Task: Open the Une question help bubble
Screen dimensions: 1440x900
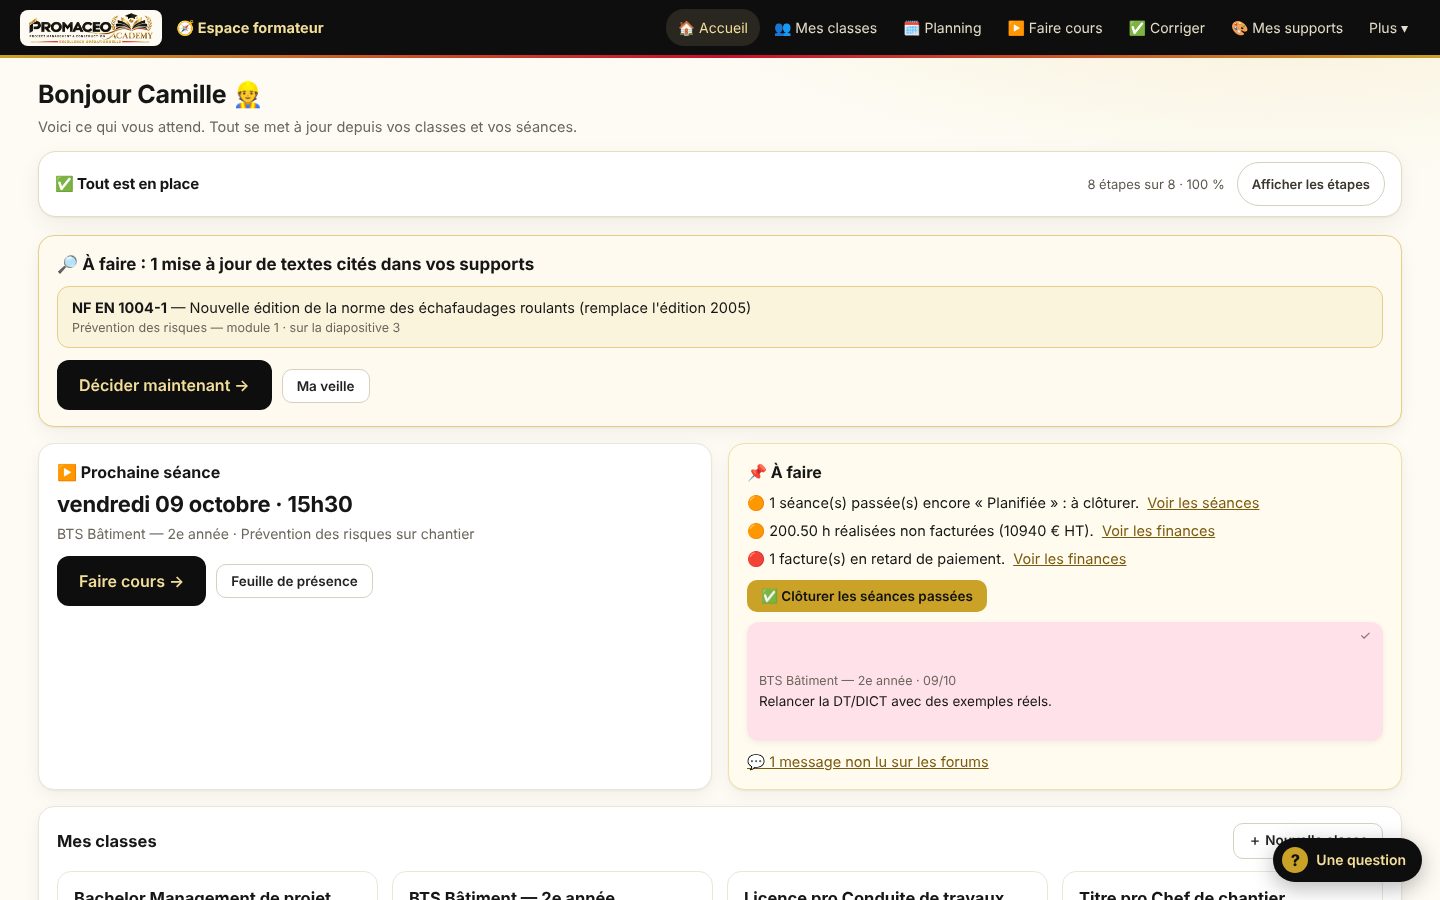Action: pyautogui.click(x=1347, y=860)
